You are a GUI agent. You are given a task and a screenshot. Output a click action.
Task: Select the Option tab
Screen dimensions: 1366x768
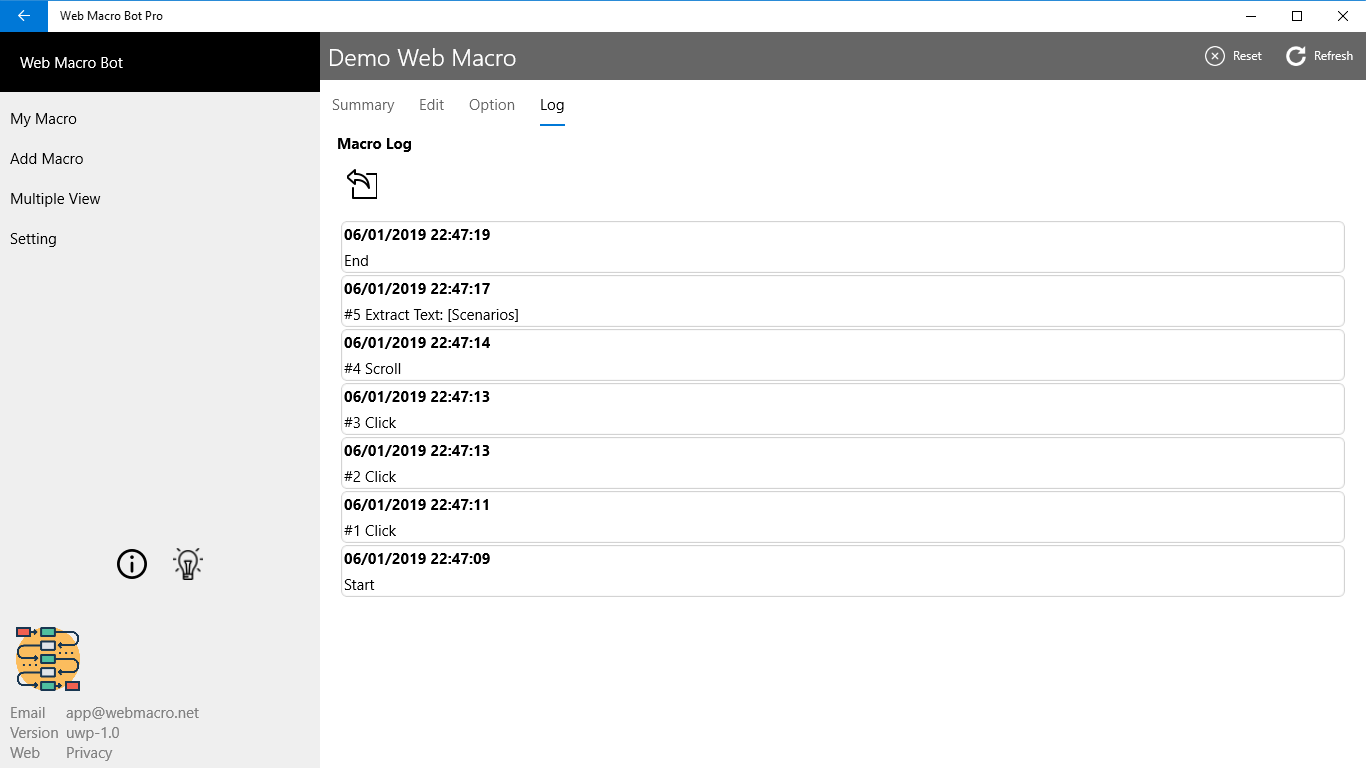pyautogui.click(x=491, y=104)
